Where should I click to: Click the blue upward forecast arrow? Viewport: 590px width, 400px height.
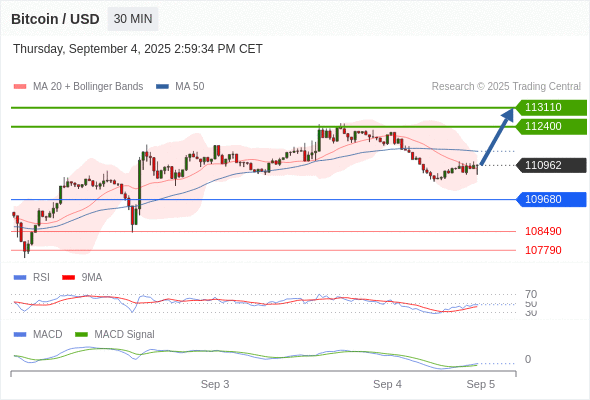point(497,136)
